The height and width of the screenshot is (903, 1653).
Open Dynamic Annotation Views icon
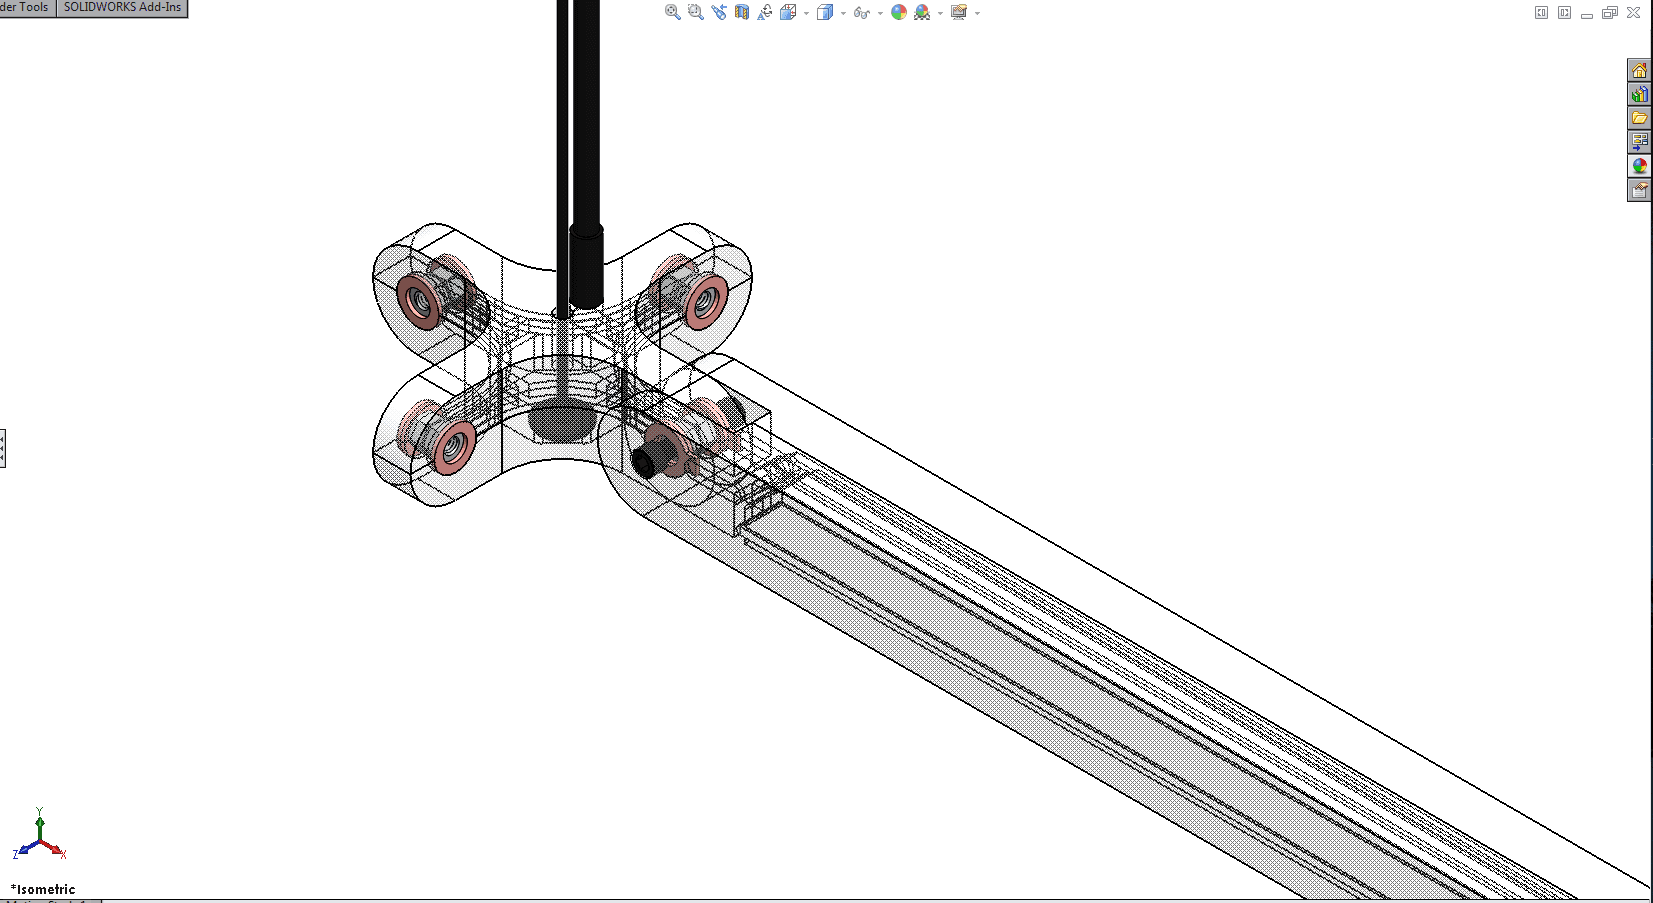coord(765,12)
